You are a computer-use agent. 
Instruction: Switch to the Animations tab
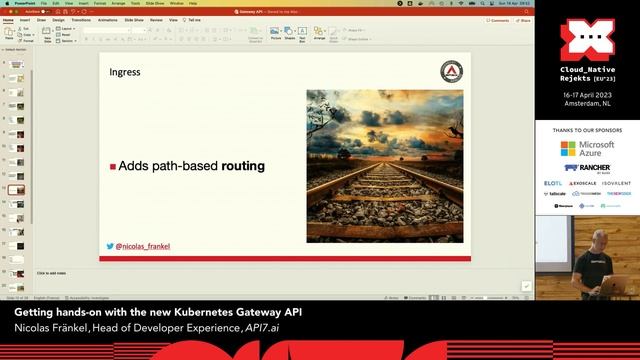108,20
